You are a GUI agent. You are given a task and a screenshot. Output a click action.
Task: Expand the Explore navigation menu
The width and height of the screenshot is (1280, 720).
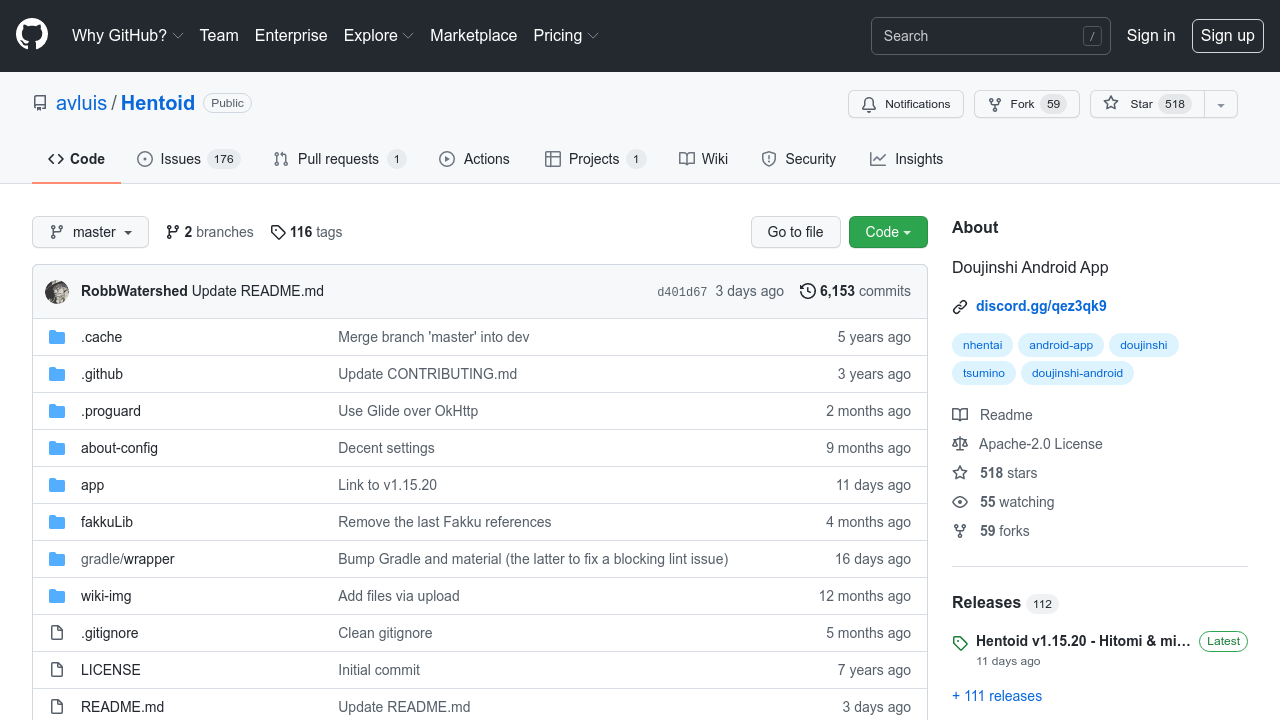pos(379,35)
